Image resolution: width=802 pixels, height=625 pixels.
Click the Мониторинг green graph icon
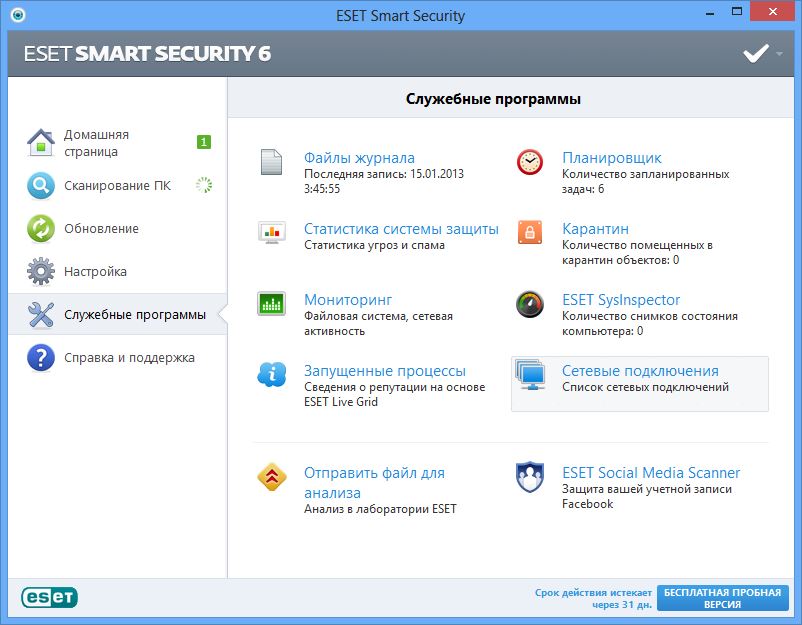tap(272, 304)
